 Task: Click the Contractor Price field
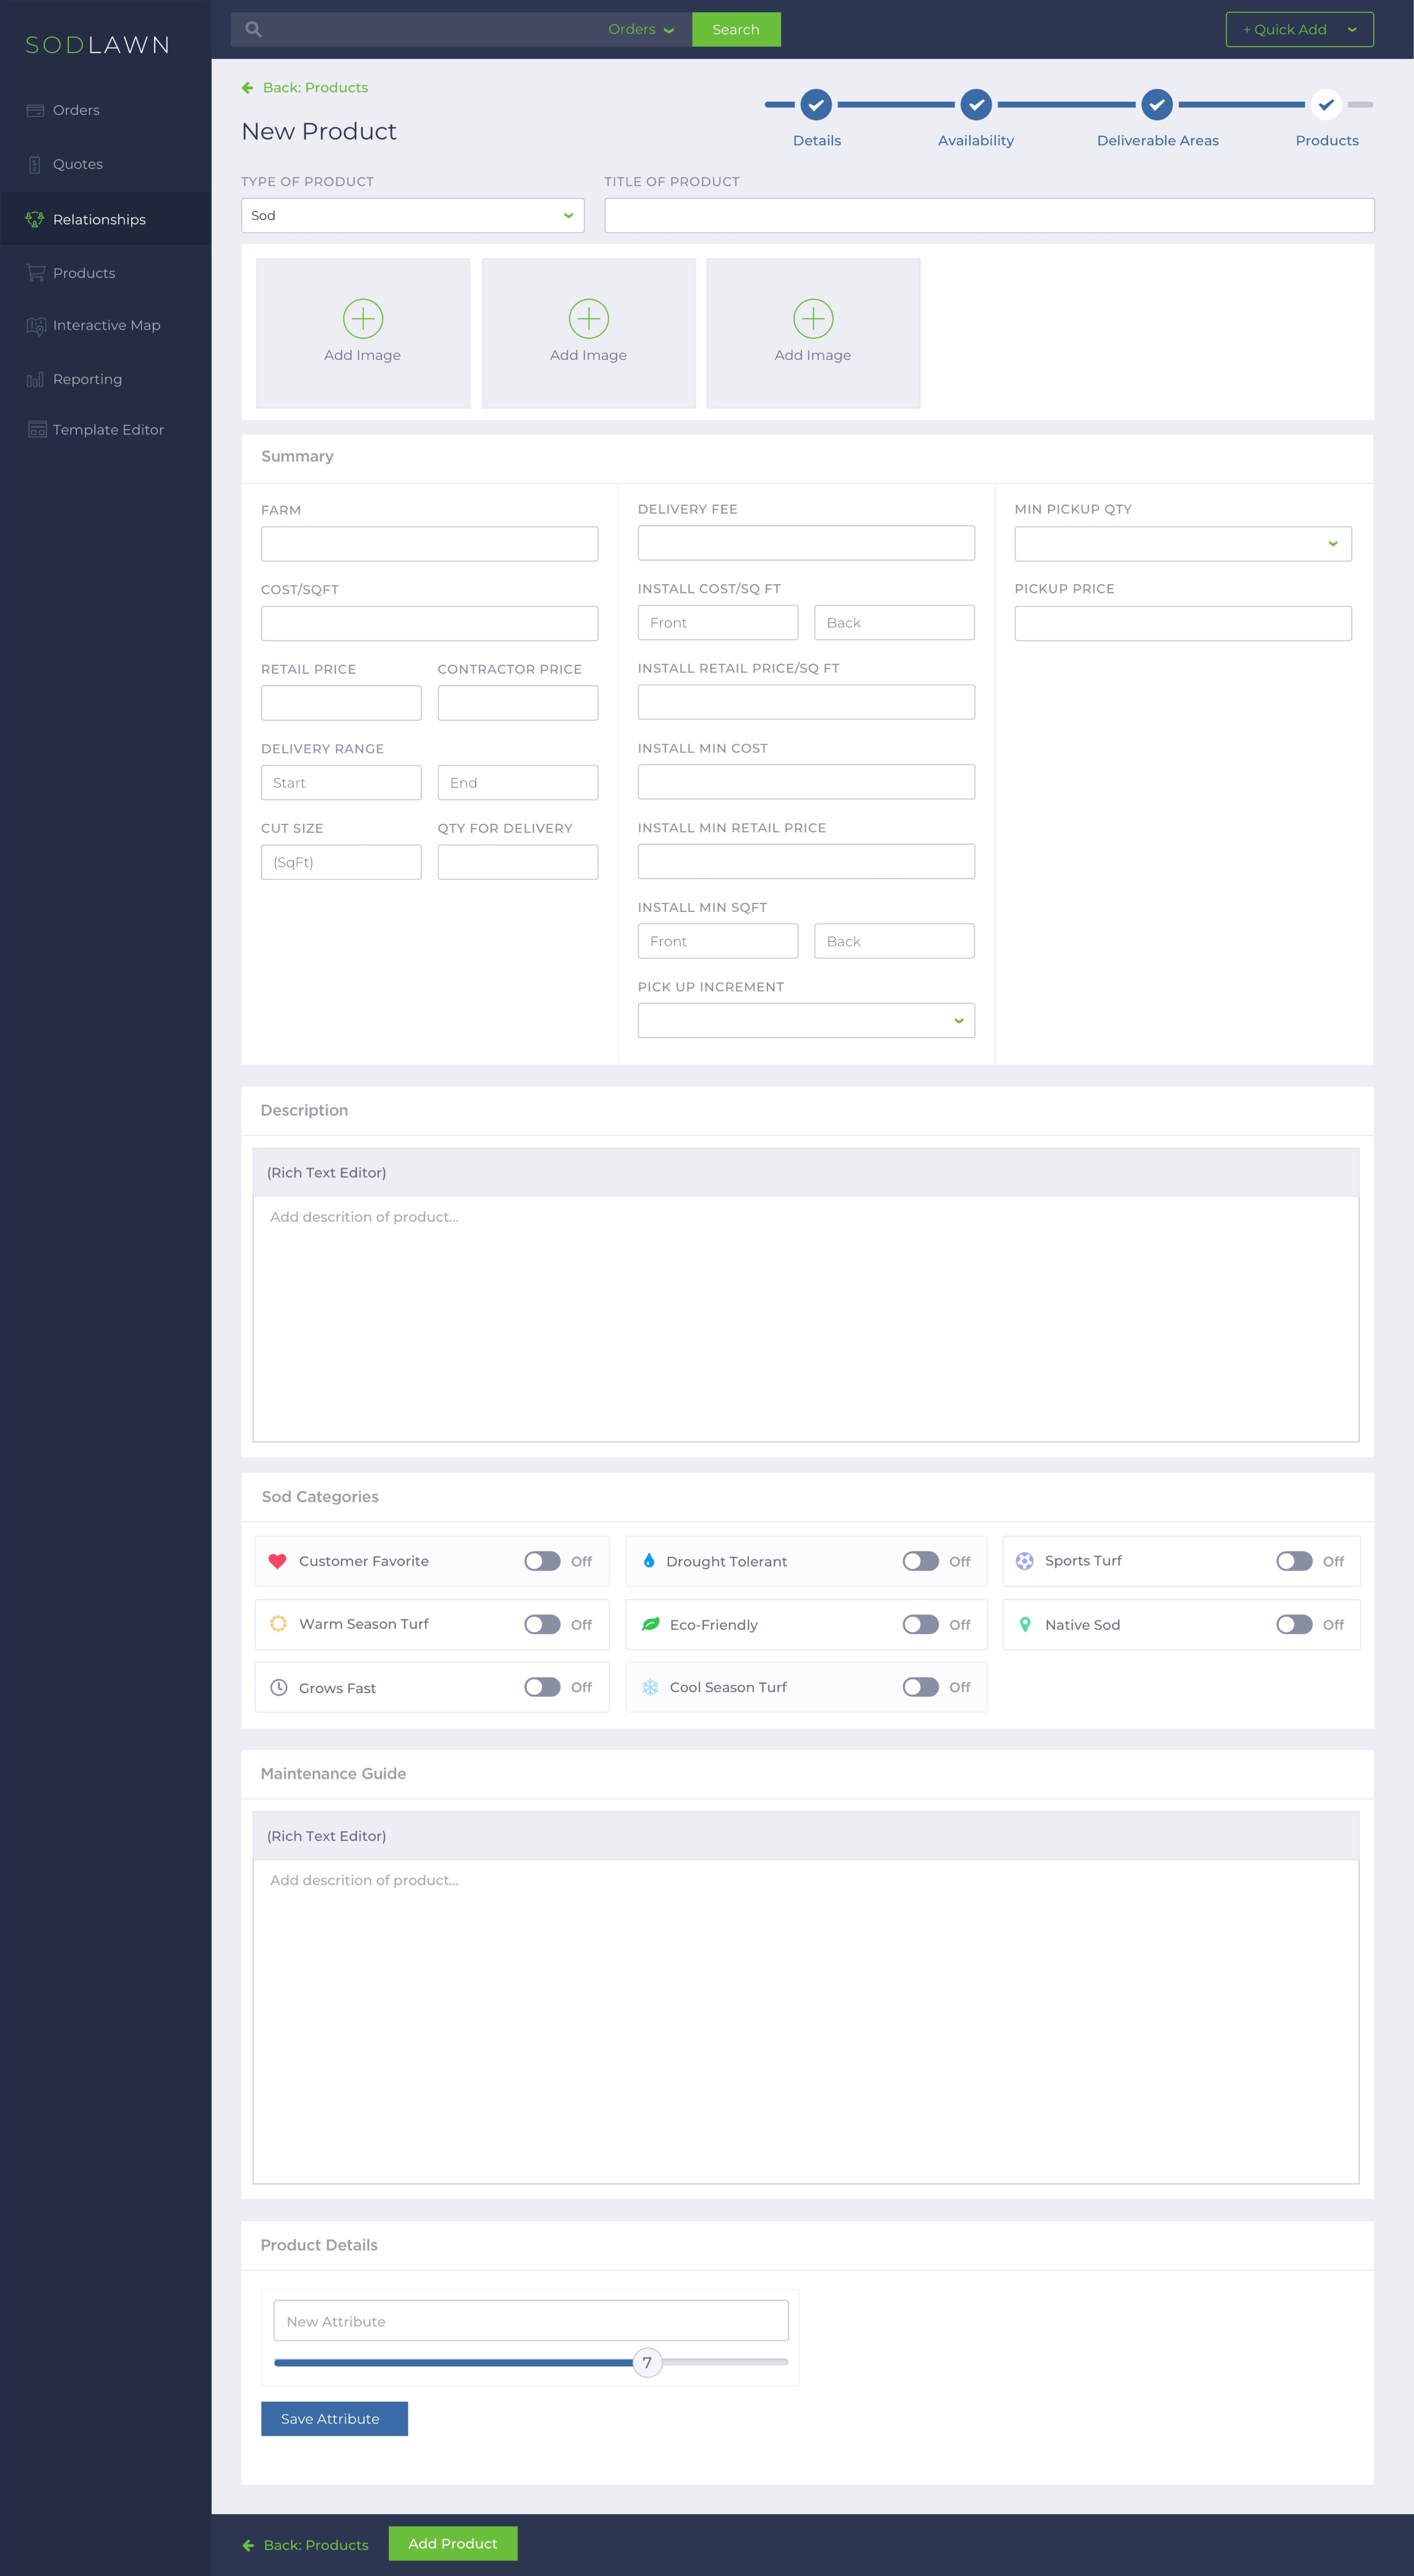pyautogui.click(x=518, y=703)
